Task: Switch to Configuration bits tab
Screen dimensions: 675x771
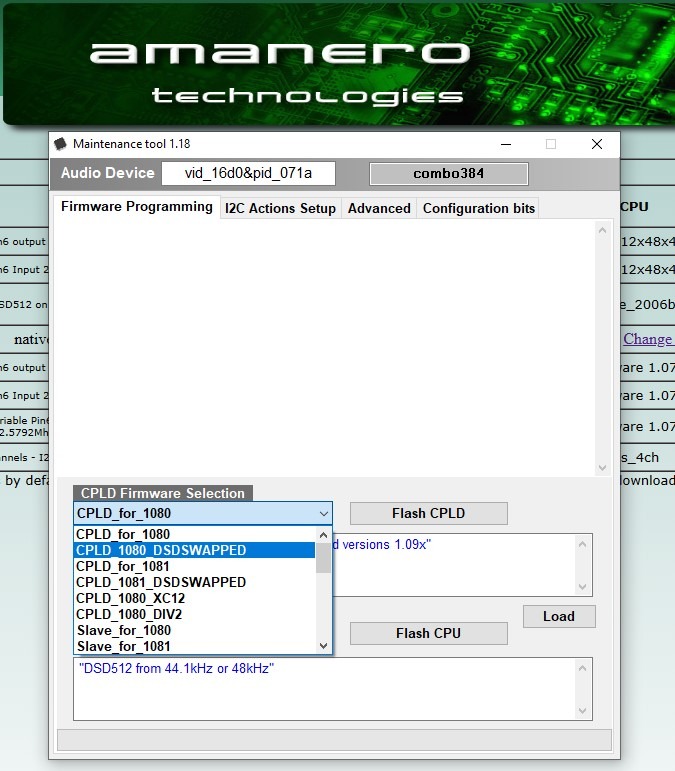Action: click(479, 208)
